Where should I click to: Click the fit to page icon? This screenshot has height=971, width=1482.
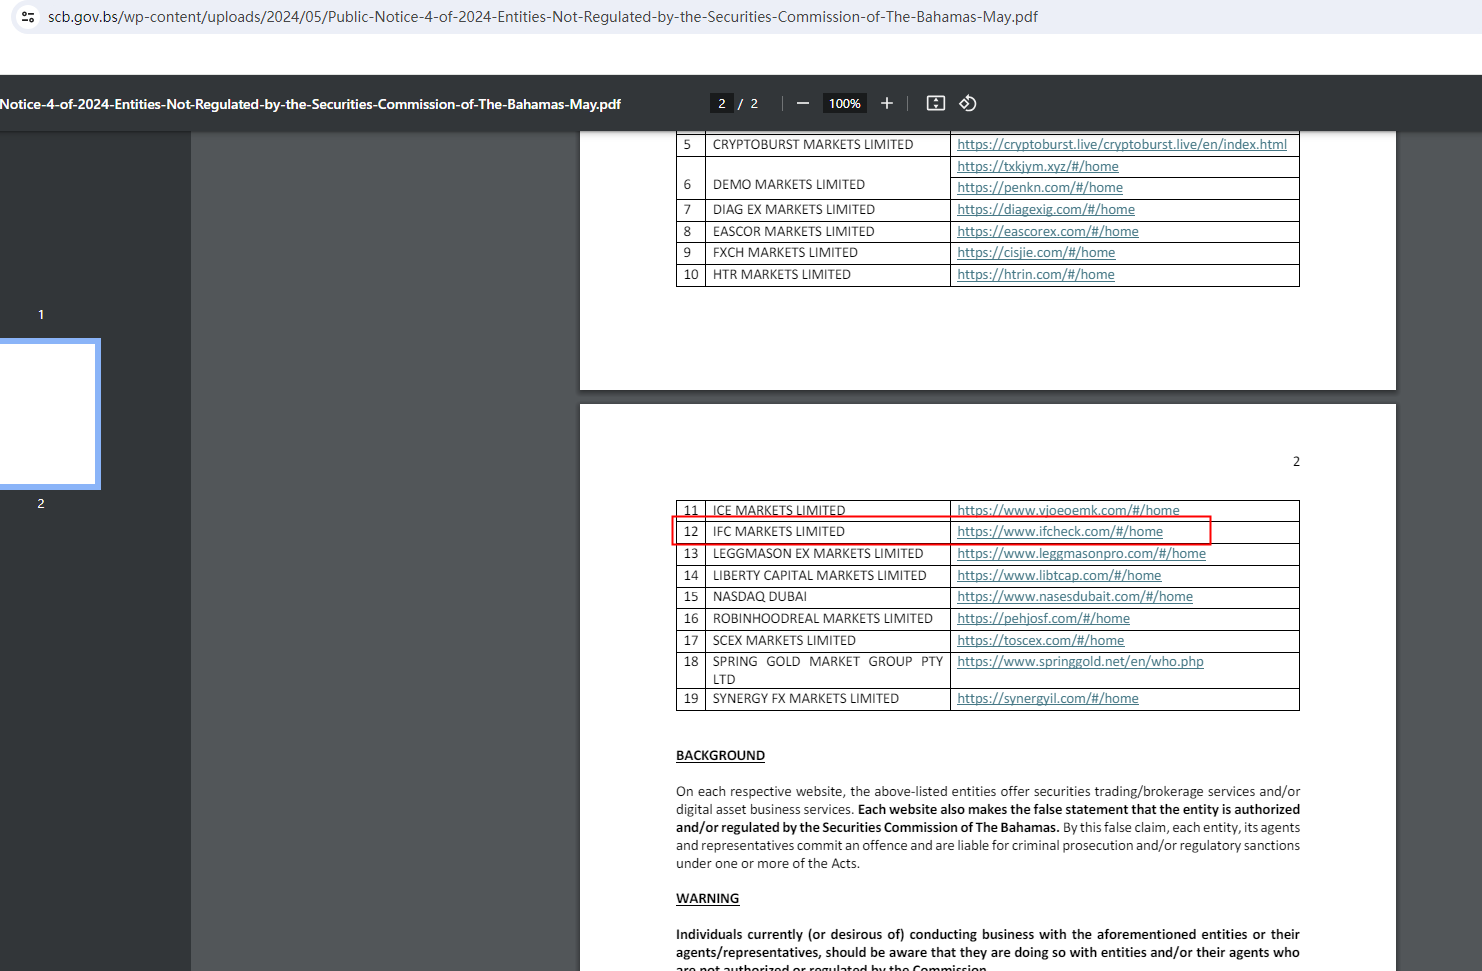[x=935, y=104]
